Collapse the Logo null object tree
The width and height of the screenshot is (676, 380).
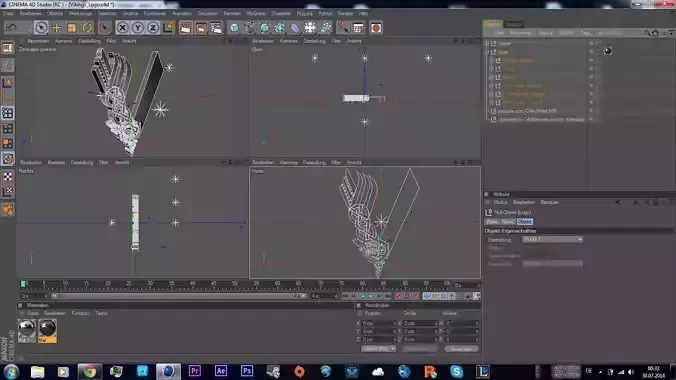(x=487, y=52)
